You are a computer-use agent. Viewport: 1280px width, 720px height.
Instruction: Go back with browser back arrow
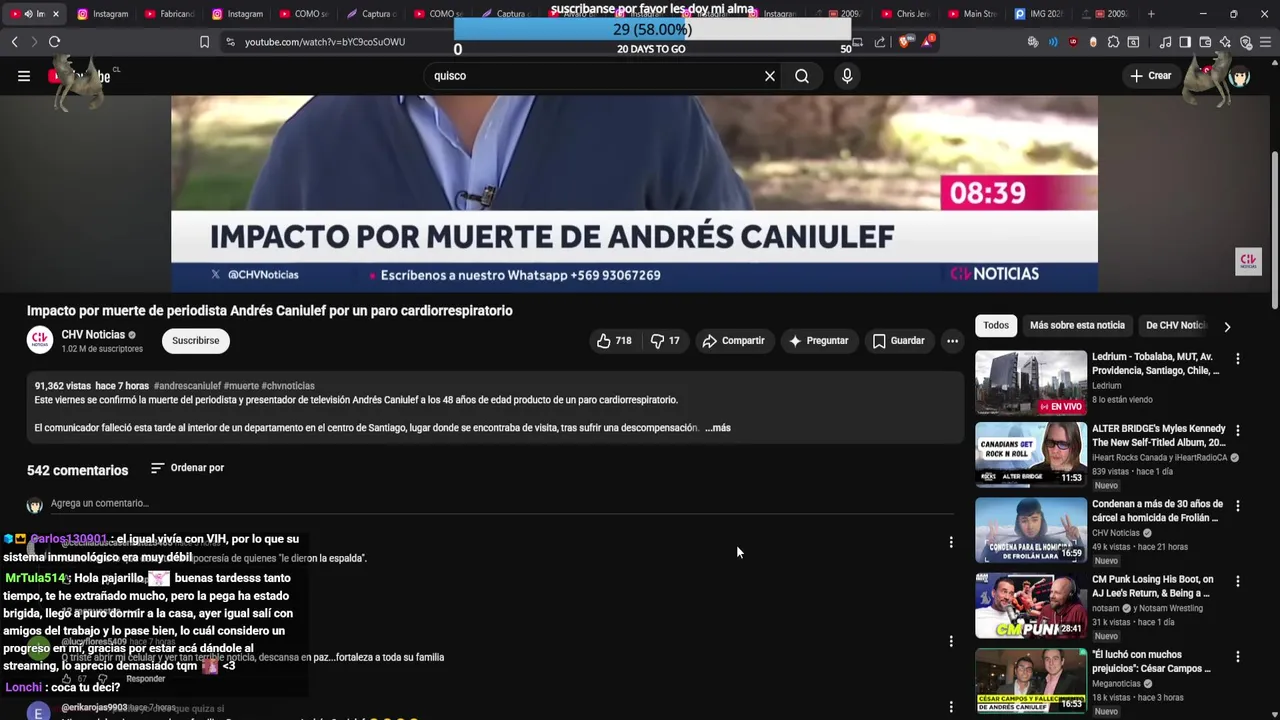coord(14,42)
